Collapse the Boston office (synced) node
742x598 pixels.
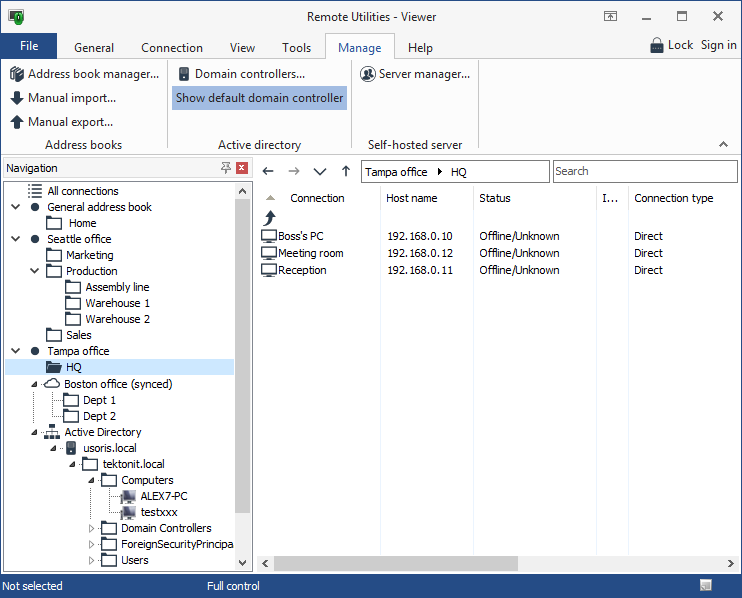(34, 384)
